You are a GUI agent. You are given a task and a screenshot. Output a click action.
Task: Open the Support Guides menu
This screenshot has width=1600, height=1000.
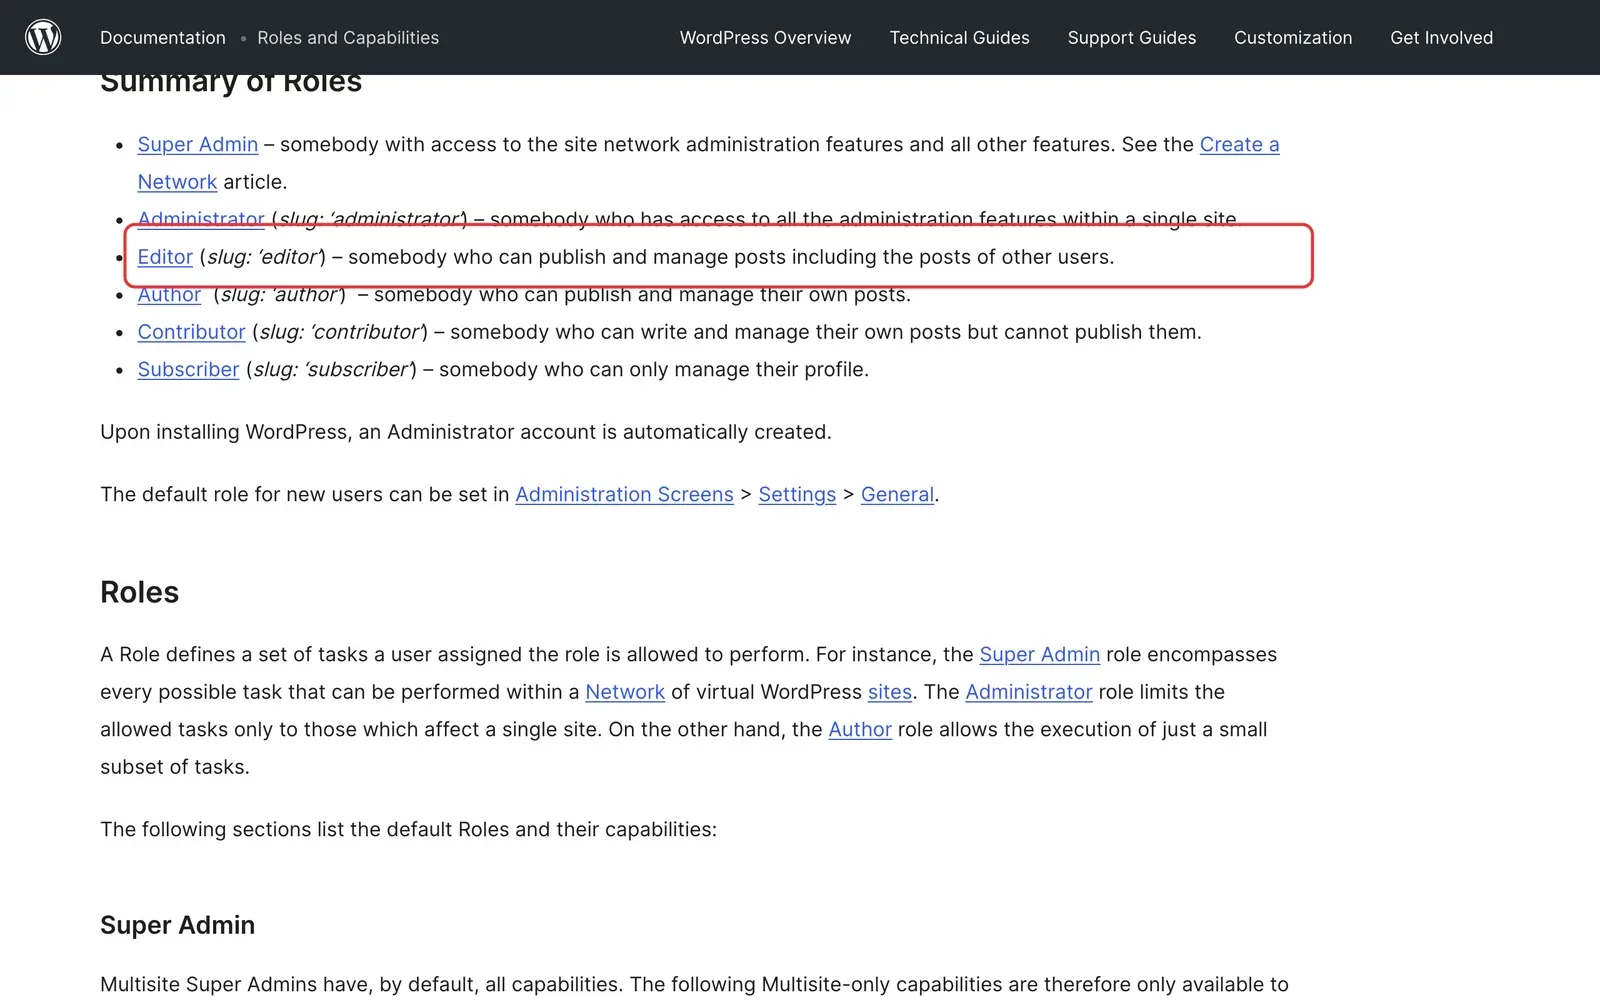(x=1132, y=38)
